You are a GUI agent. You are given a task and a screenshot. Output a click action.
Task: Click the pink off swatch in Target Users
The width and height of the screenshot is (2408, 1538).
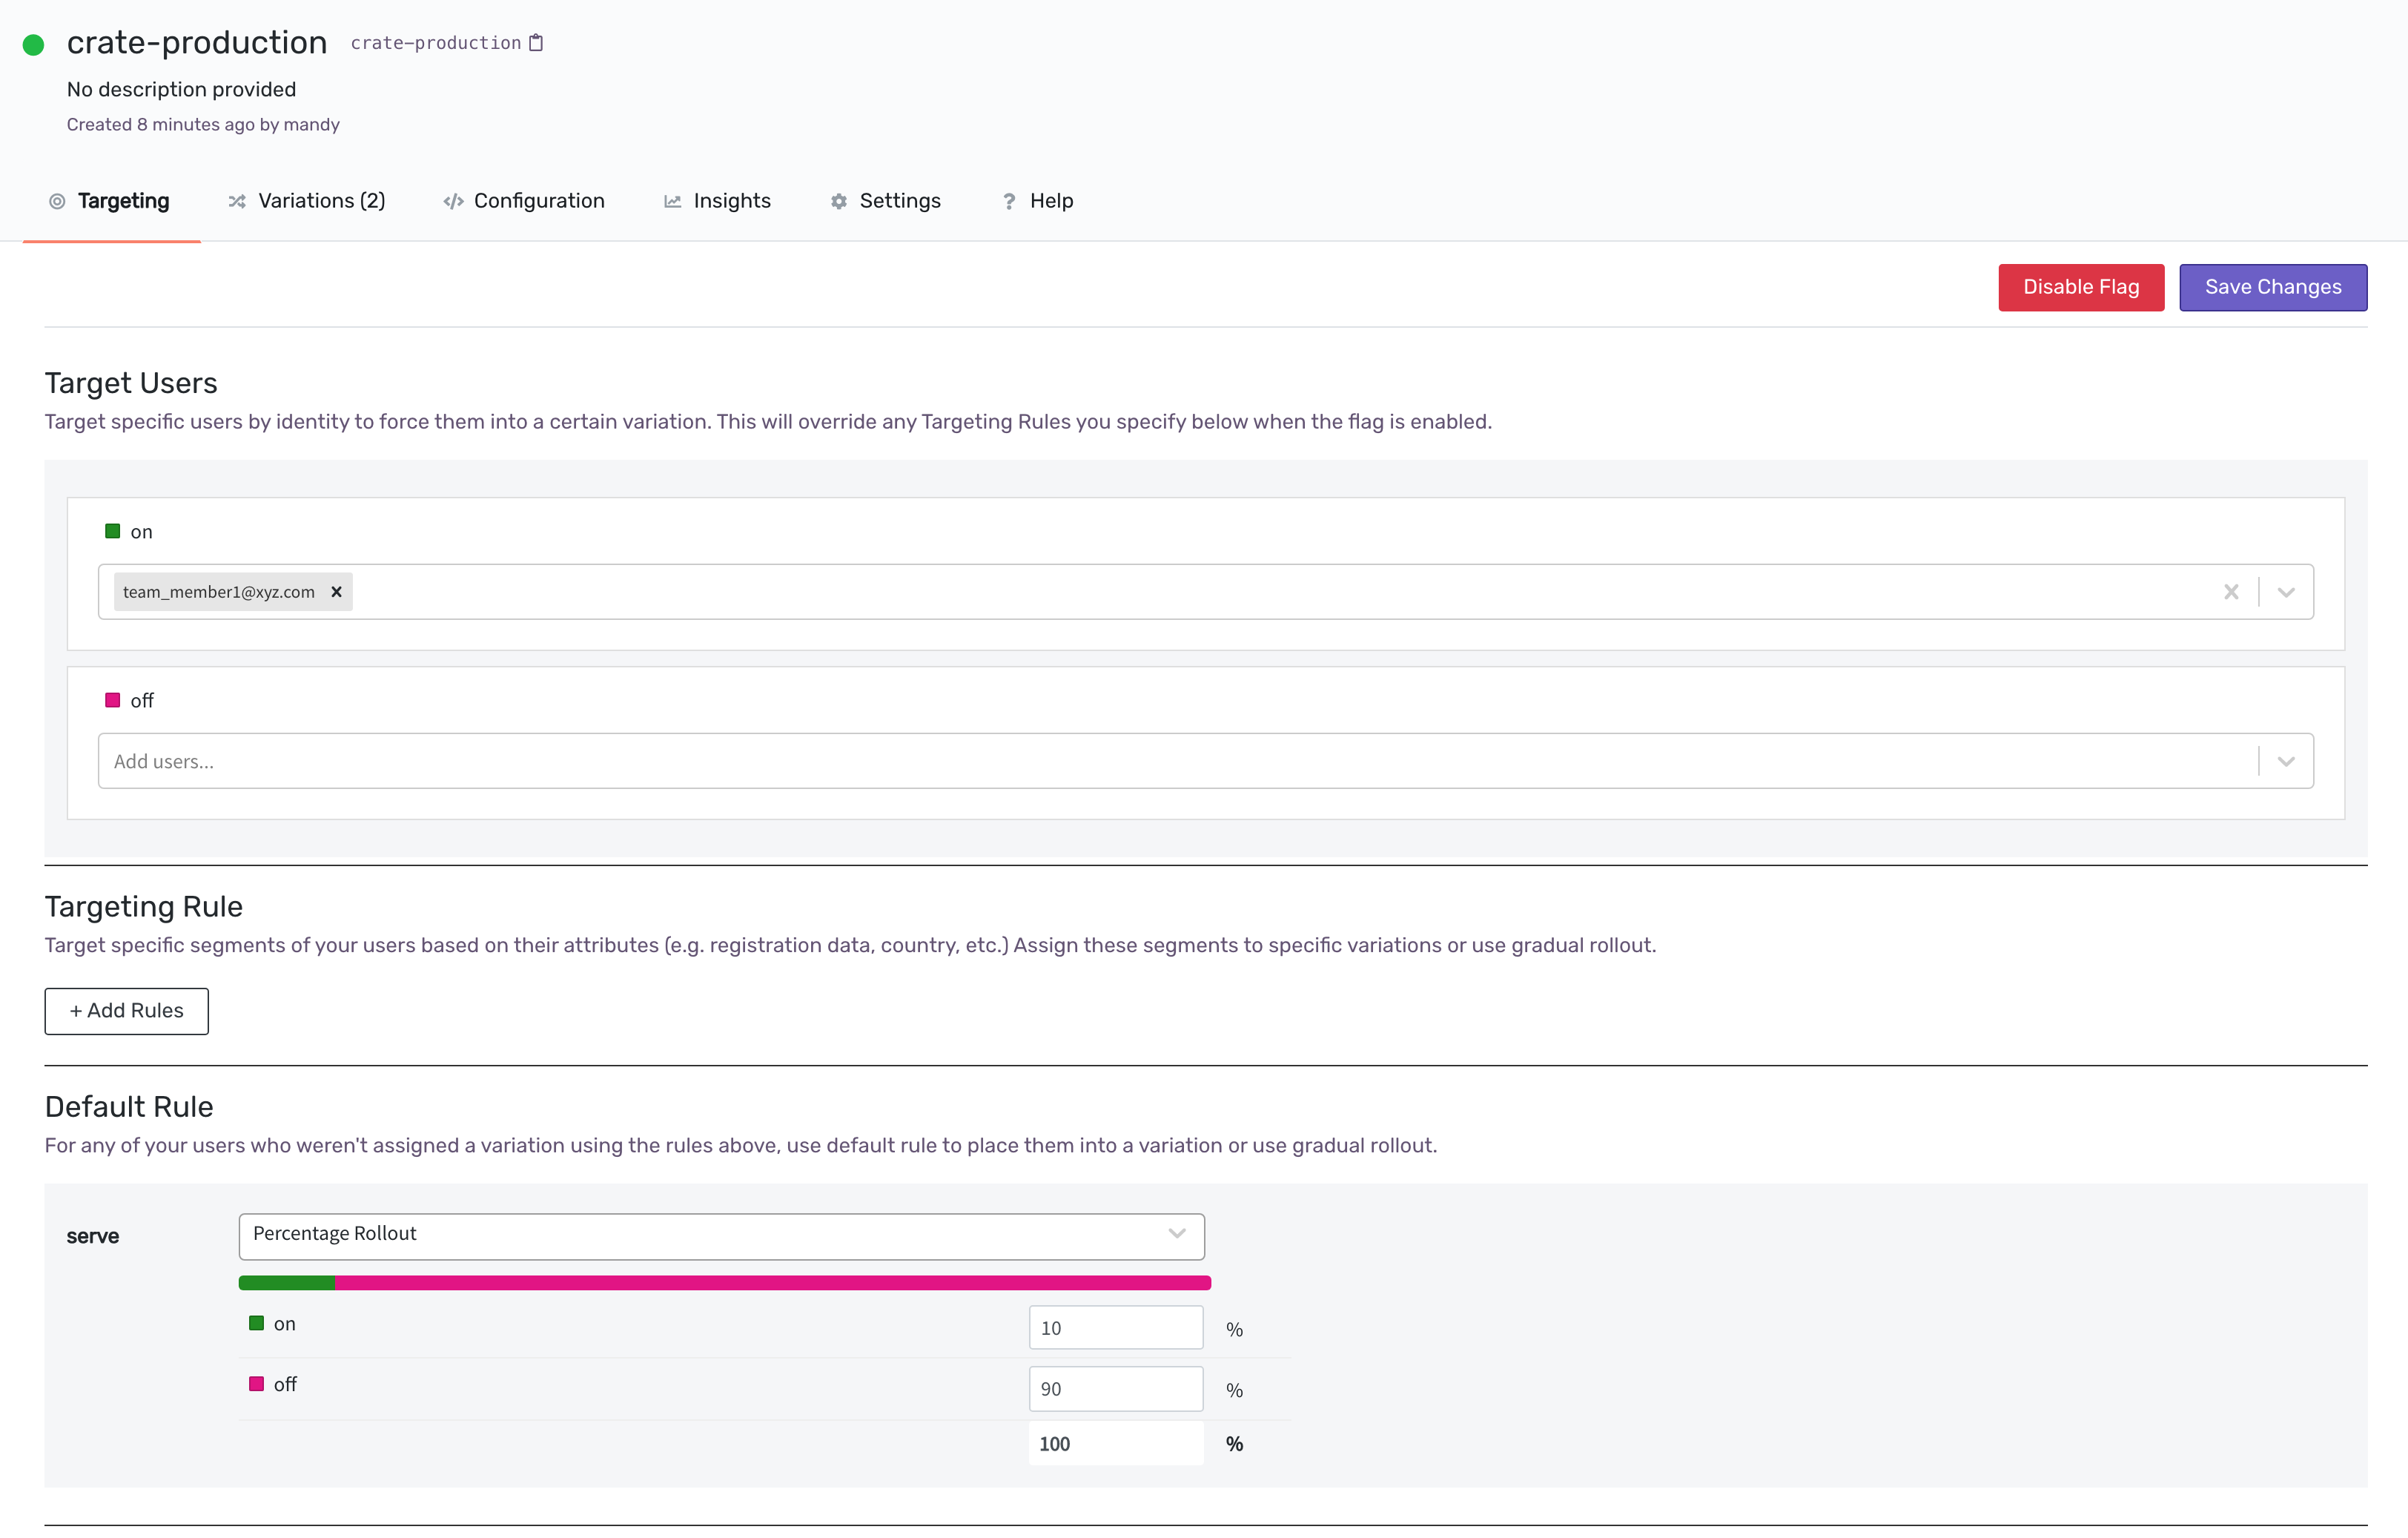coord(112,700)
